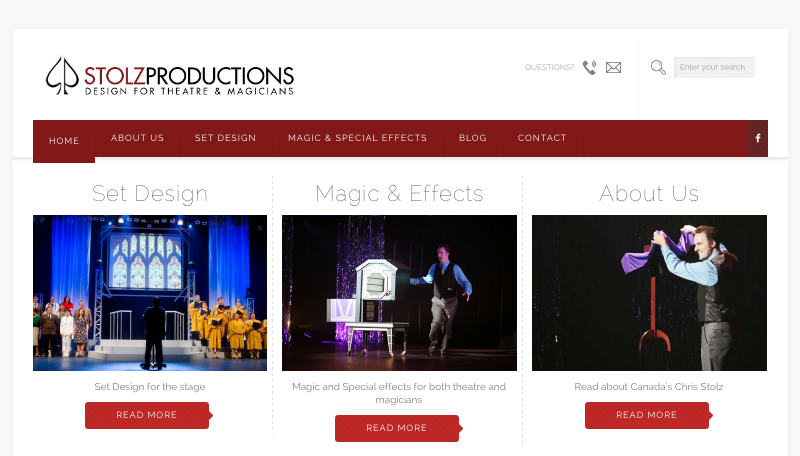Image resolution: width=800 pixels, height=456 pixels.
Task: Click Read More under Magic & Effects
Action: 397,428
